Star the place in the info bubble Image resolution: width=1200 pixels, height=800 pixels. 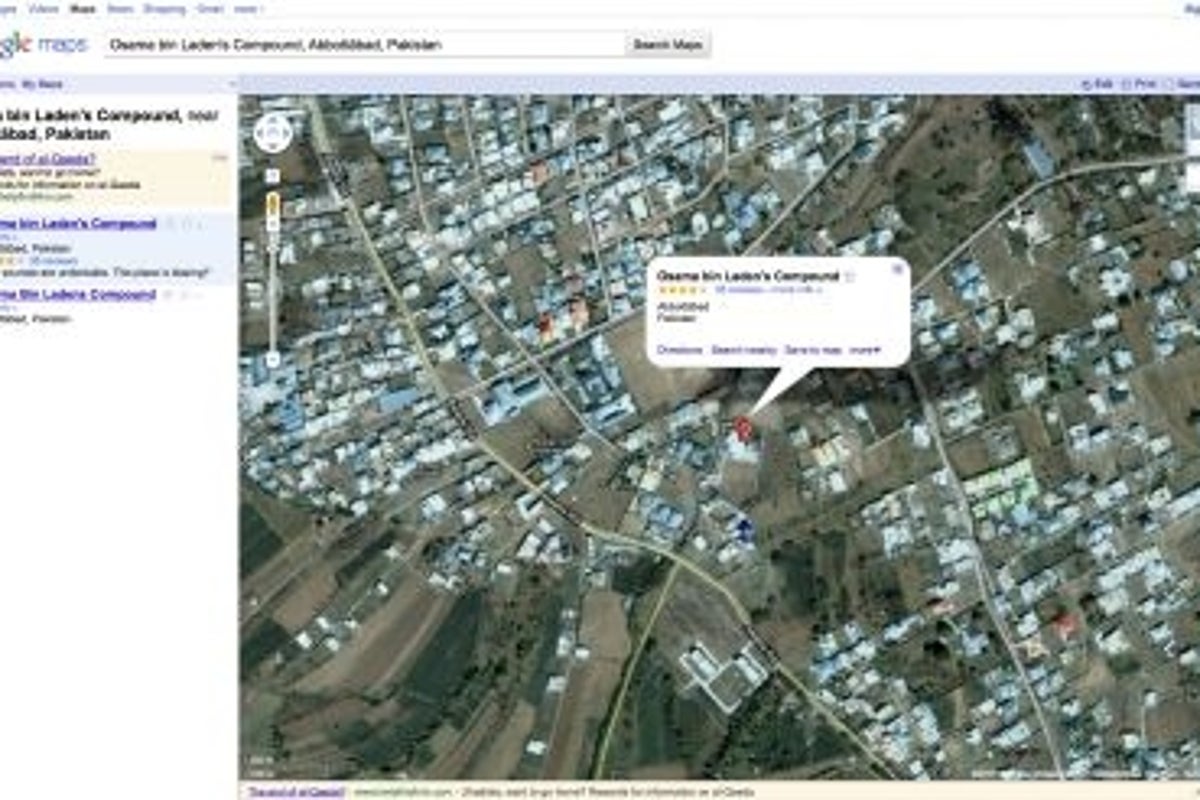click(850, 276)
